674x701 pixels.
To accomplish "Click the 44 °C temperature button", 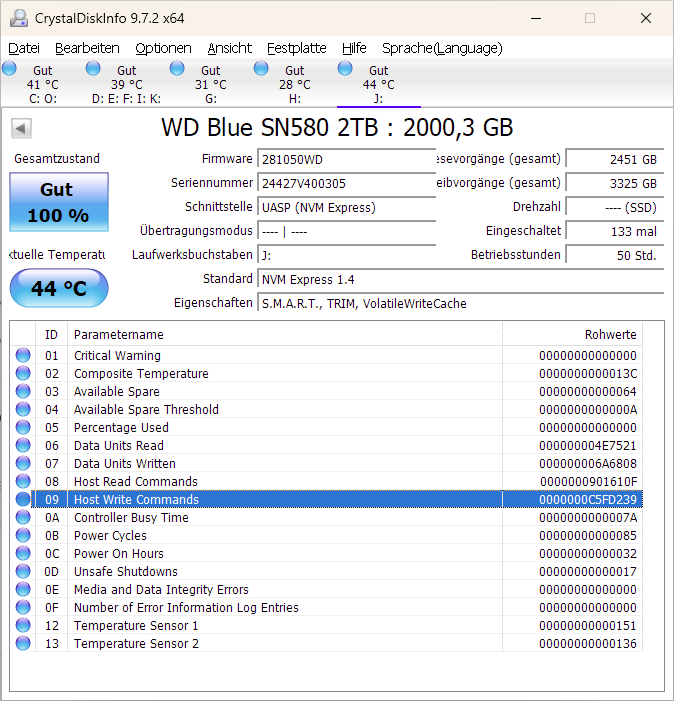I will (x=59, y=288).
